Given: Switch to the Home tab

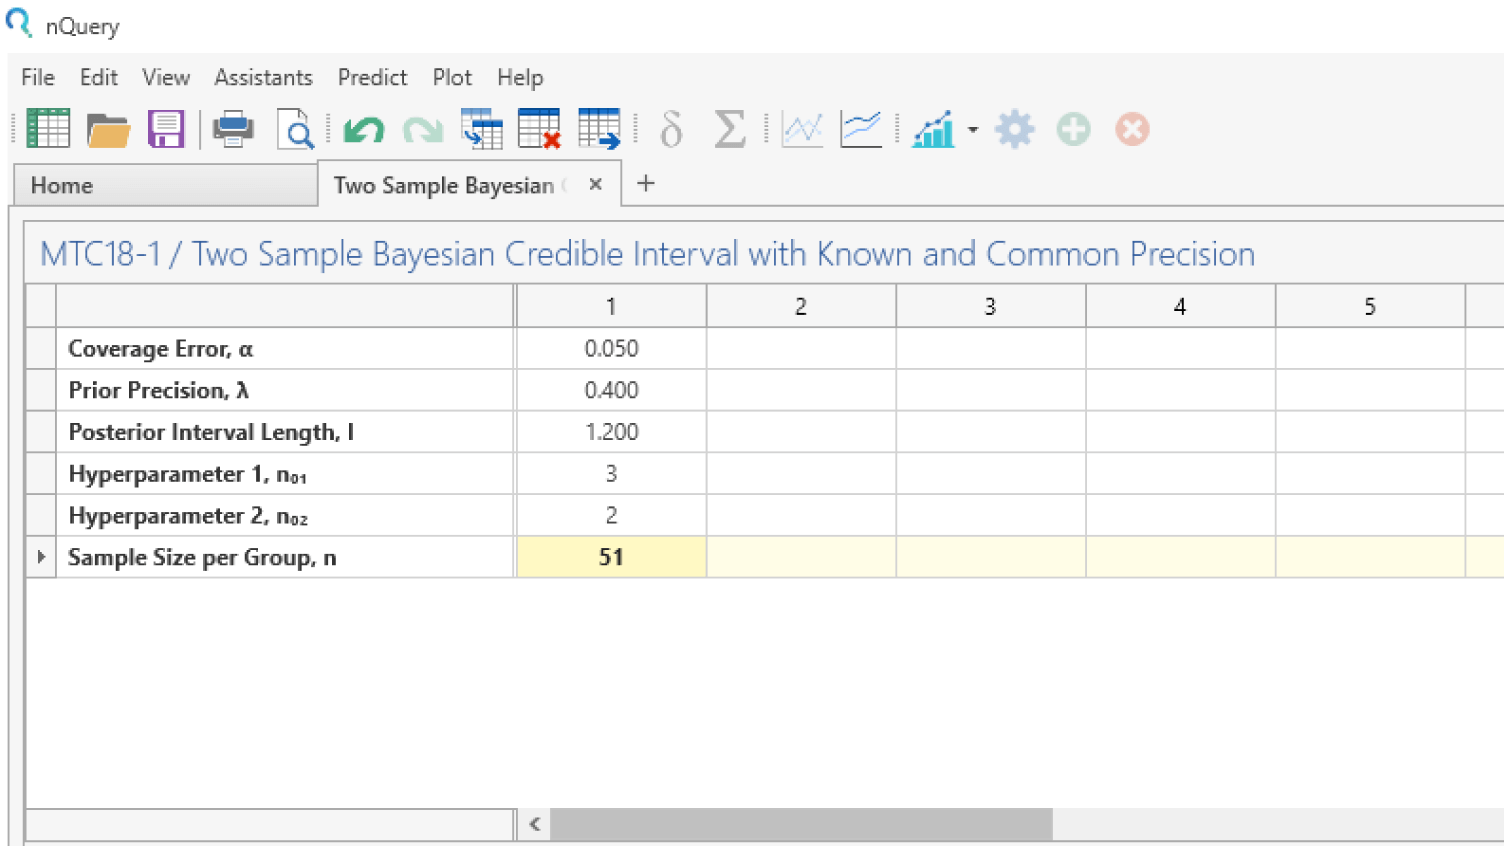Looking at the screenshot, I should click(62, 185).
